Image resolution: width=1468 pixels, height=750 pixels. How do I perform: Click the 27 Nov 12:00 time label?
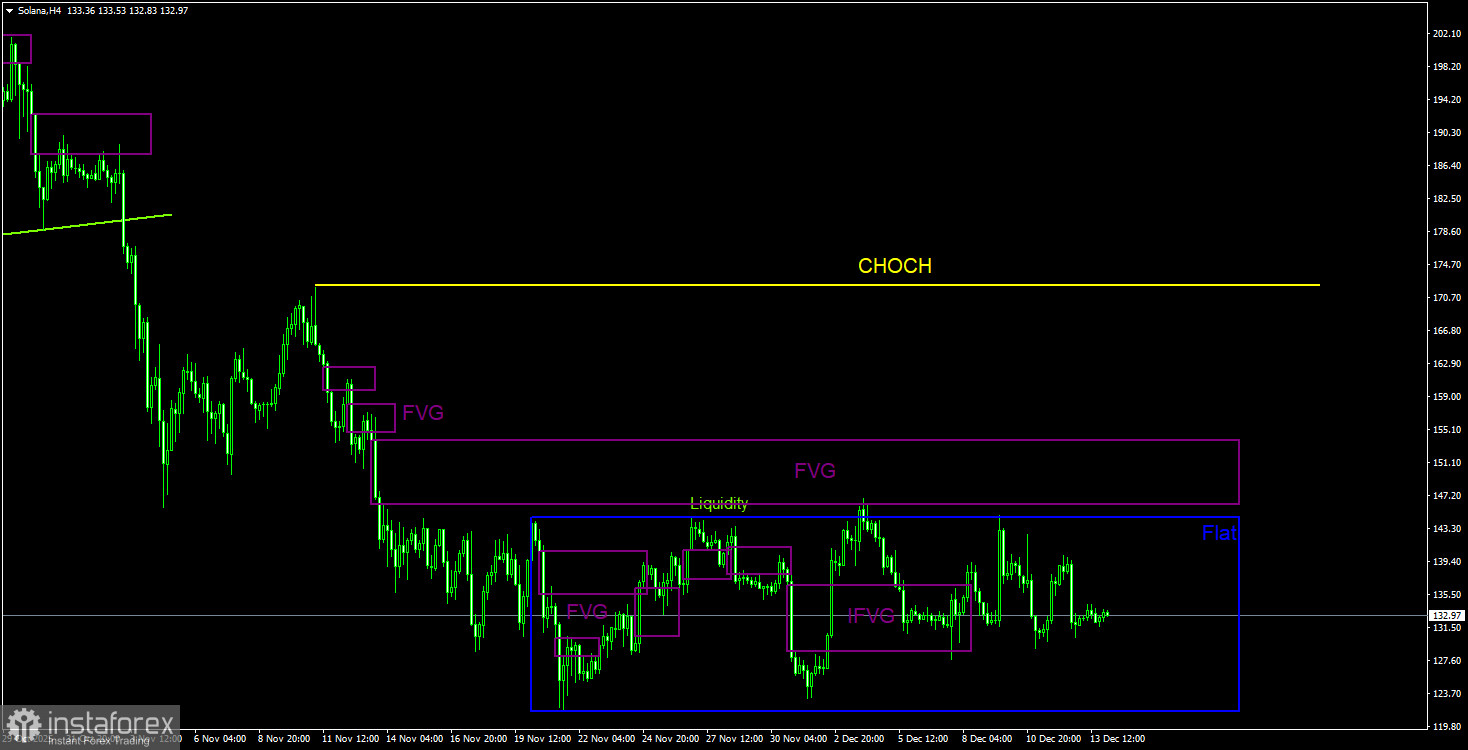click(734, 739)
